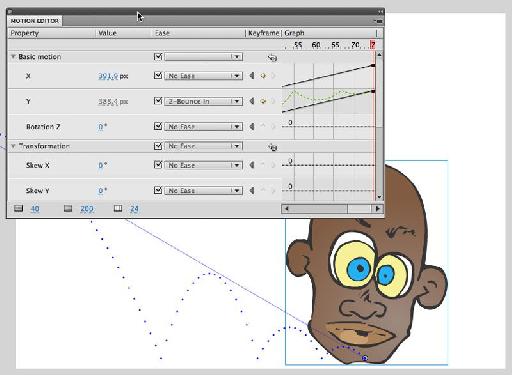Add keyframe diamond in Y row

(263, 101)
